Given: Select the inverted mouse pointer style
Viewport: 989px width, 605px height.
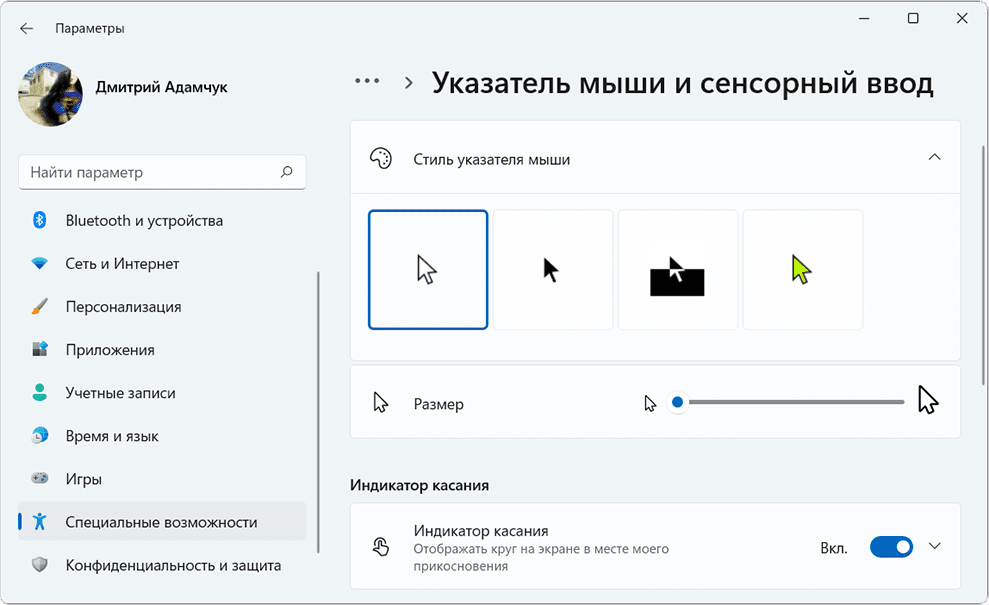Looking at the screenshot, I should click(678, 270).
